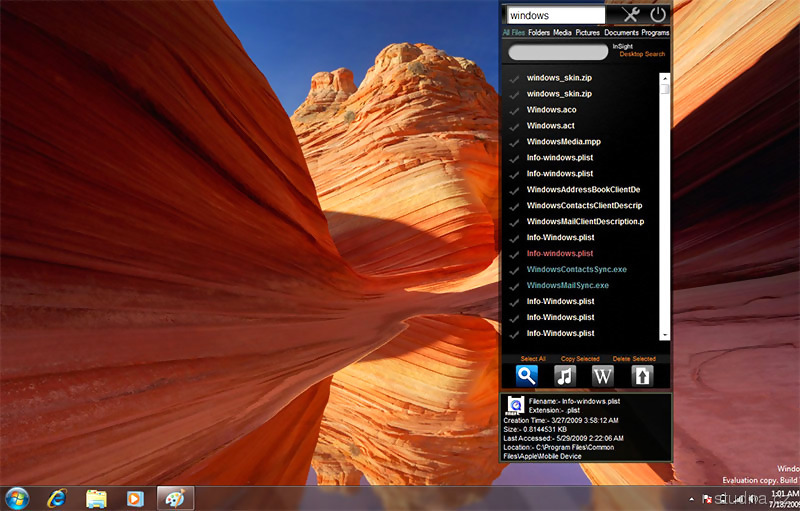Click the Size 0.8144531 KB detail
This screenshot has width=800, height=511.
[535, 430]
